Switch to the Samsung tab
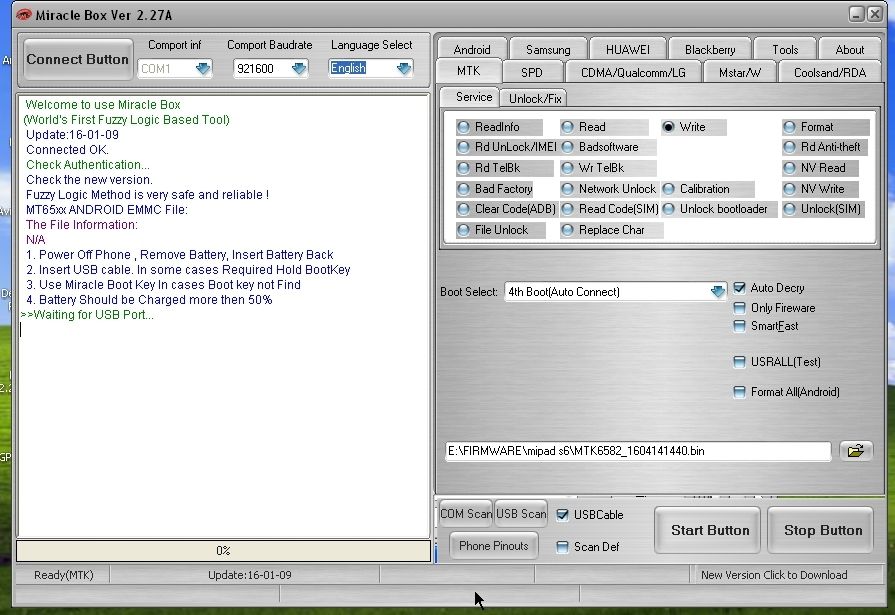 pos(548,50)
